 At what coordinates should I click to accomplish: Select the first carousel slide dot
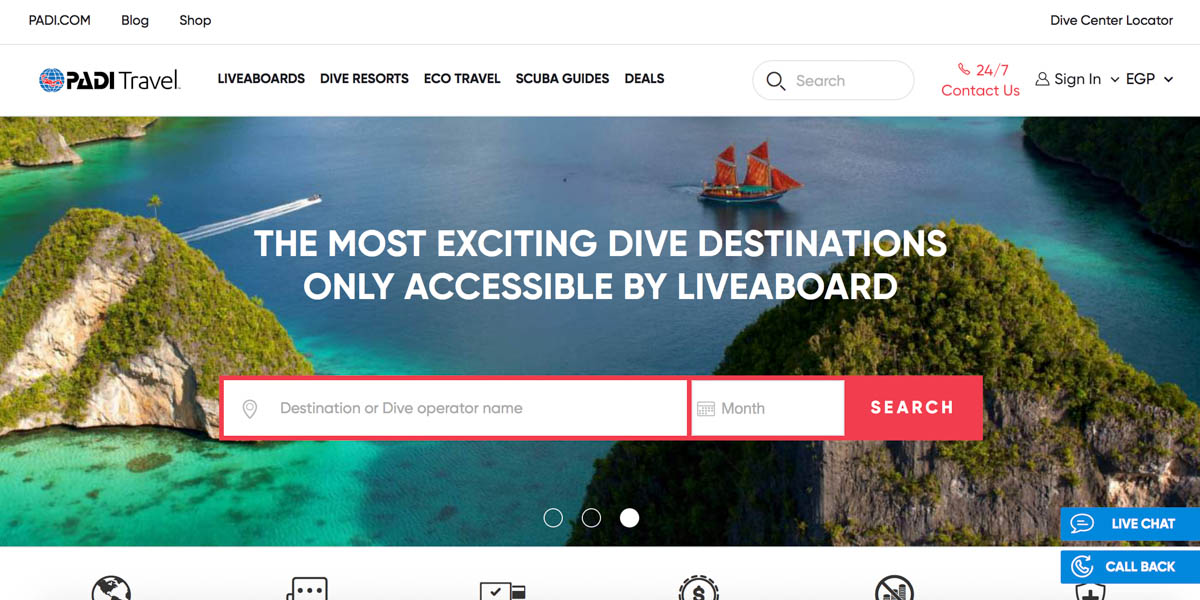(x=553, y=518)
